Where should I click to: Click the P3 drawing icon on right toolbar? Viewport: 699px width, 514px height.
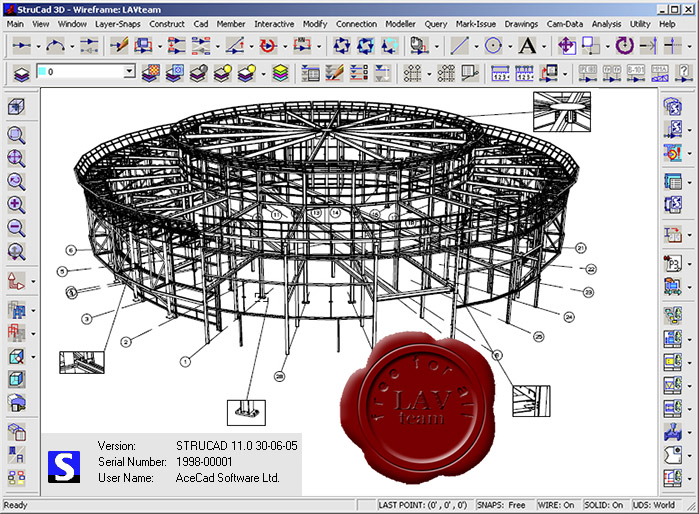click(673, 263)
